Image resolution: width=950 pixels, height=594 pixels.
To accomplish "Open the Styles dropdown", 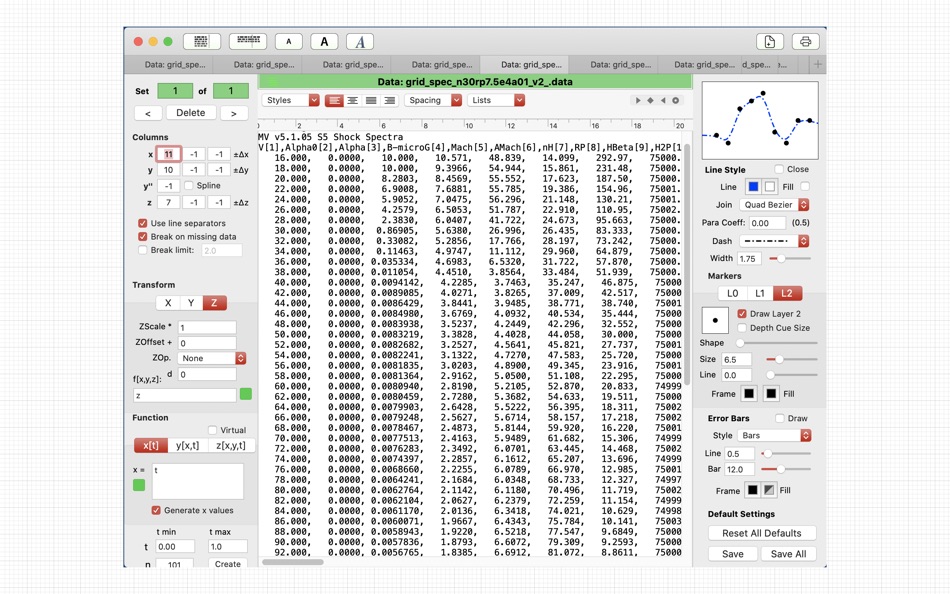I will [291, 101].
